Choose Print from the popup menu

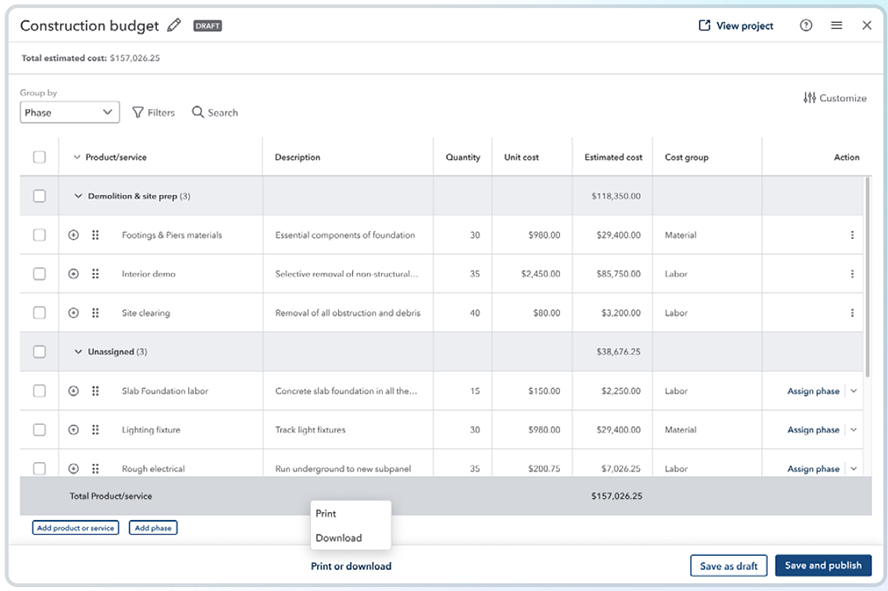(x=326, y=514)
